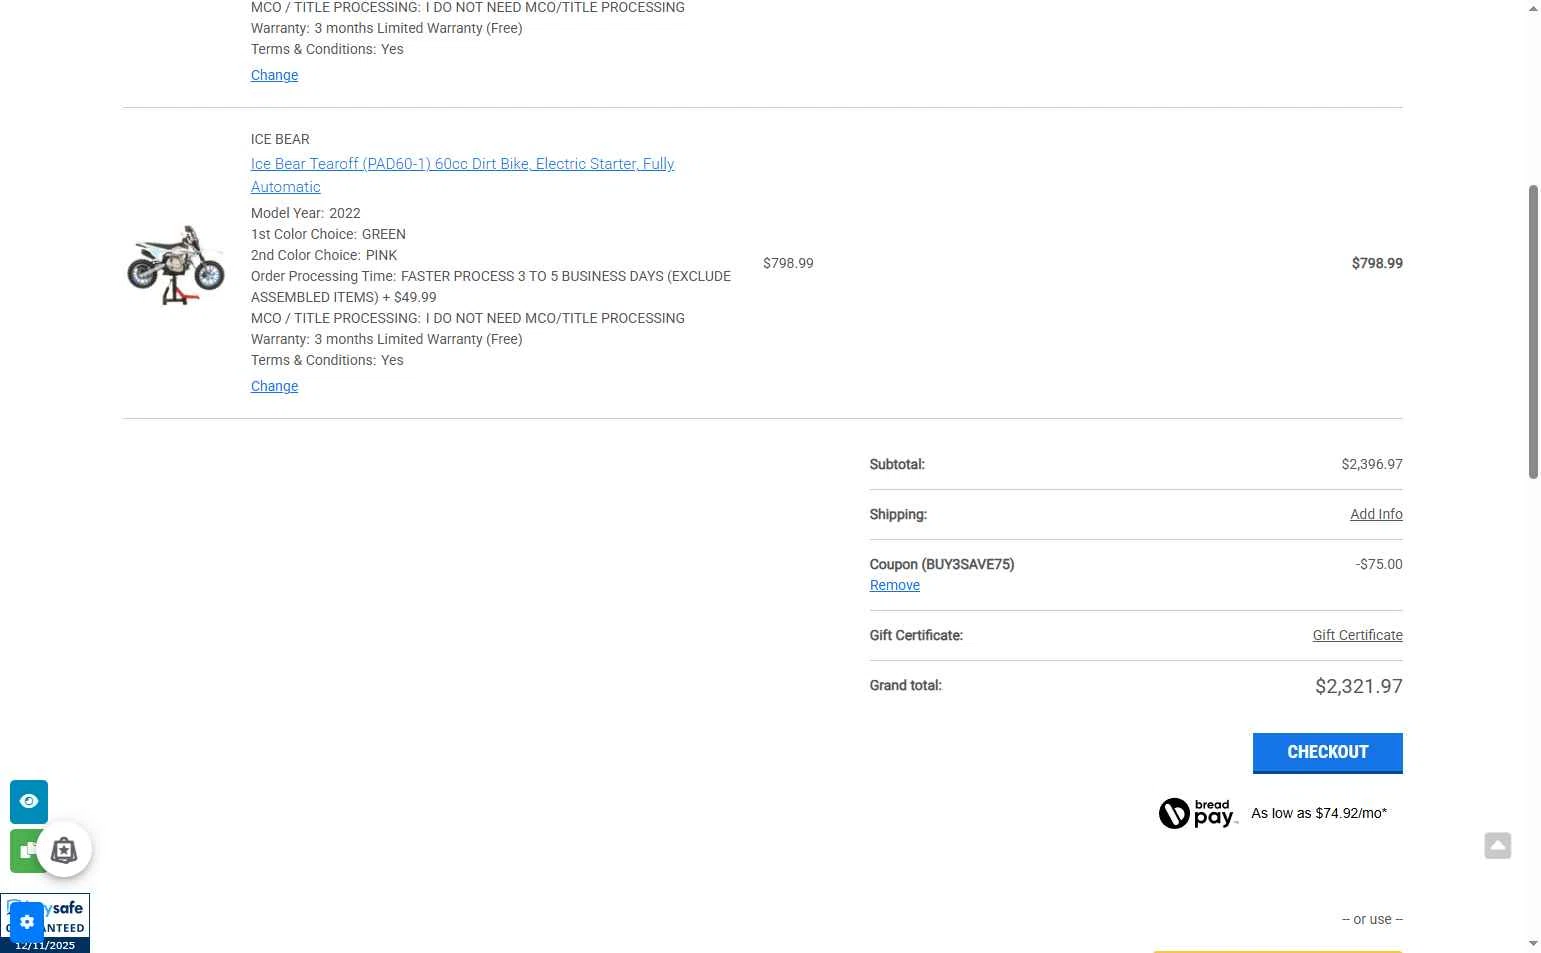Click the Grand total amount $2,321.97
Viewport: 1541px width, 953px height.
1358,686
